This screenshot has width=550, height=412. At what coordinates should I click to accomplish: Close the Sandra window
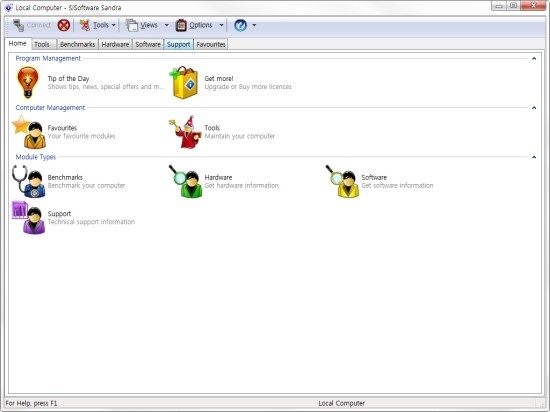pyautogui.click(x=533, y=6)
